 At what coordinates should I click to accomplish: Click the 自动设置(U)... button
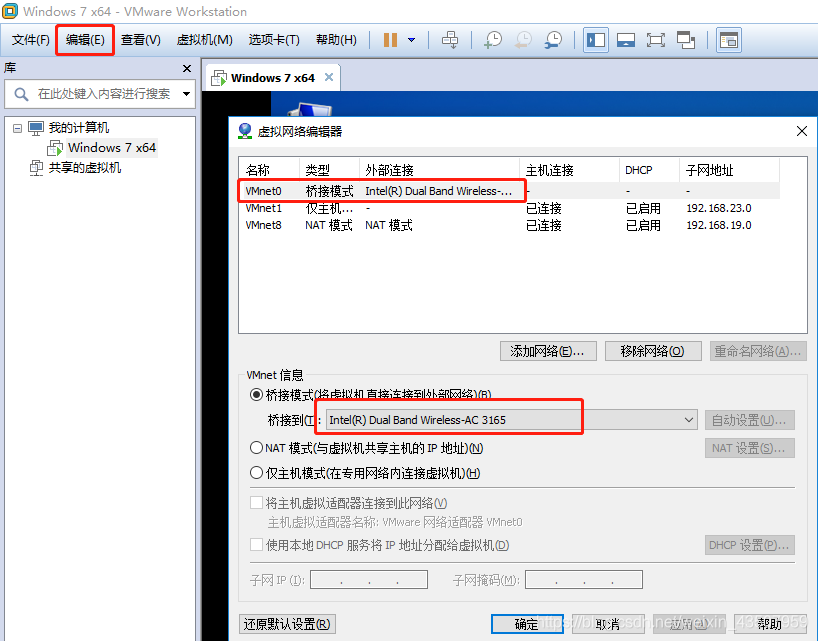(750, 420)
